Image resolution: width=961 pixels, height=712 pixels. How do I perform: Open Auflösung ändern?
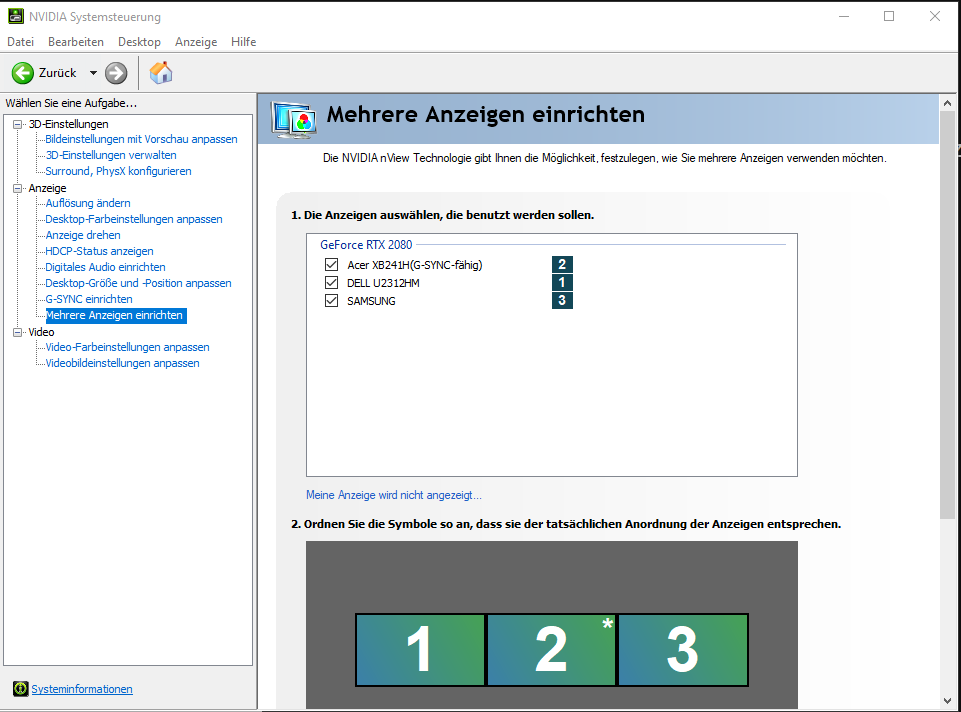88,203
